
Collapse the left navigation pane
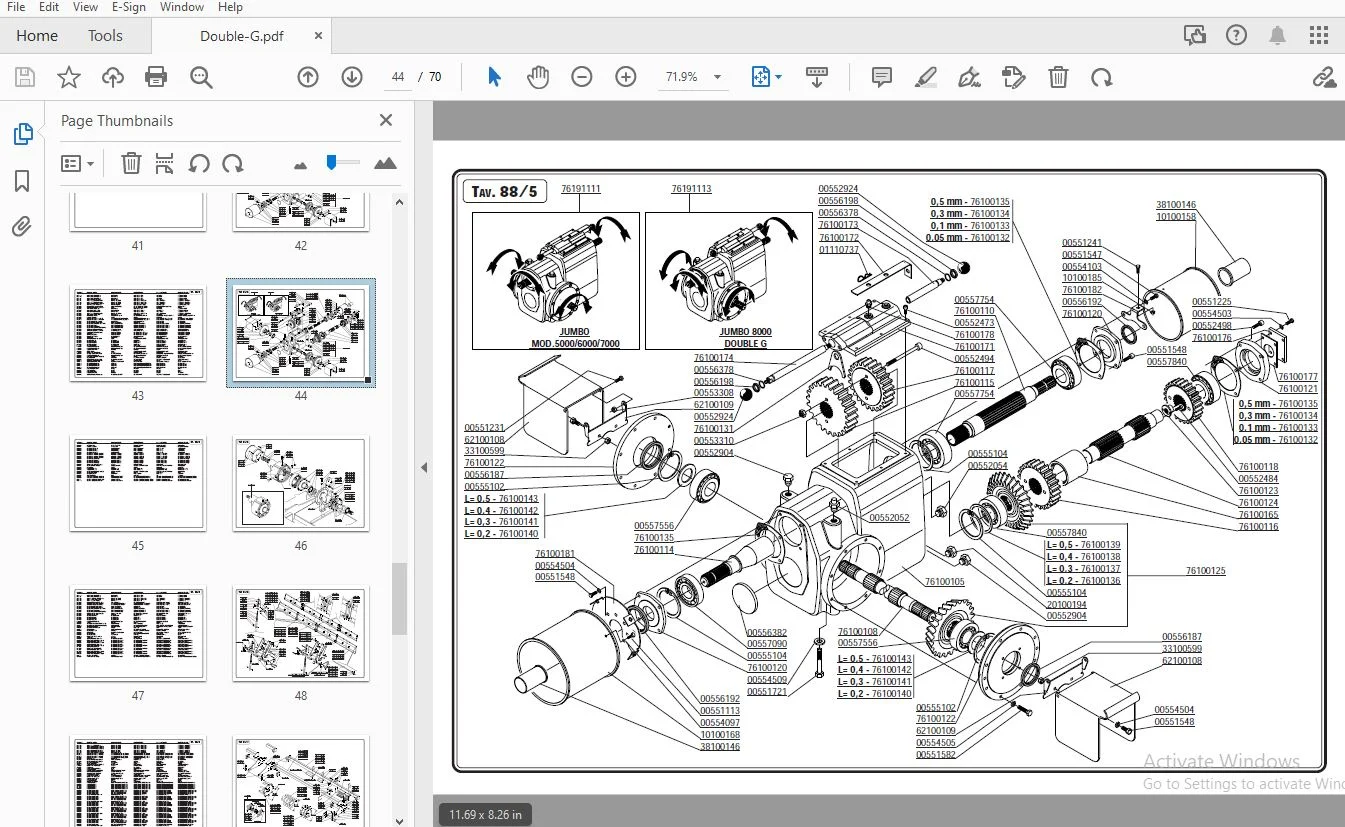click(424, 467)
